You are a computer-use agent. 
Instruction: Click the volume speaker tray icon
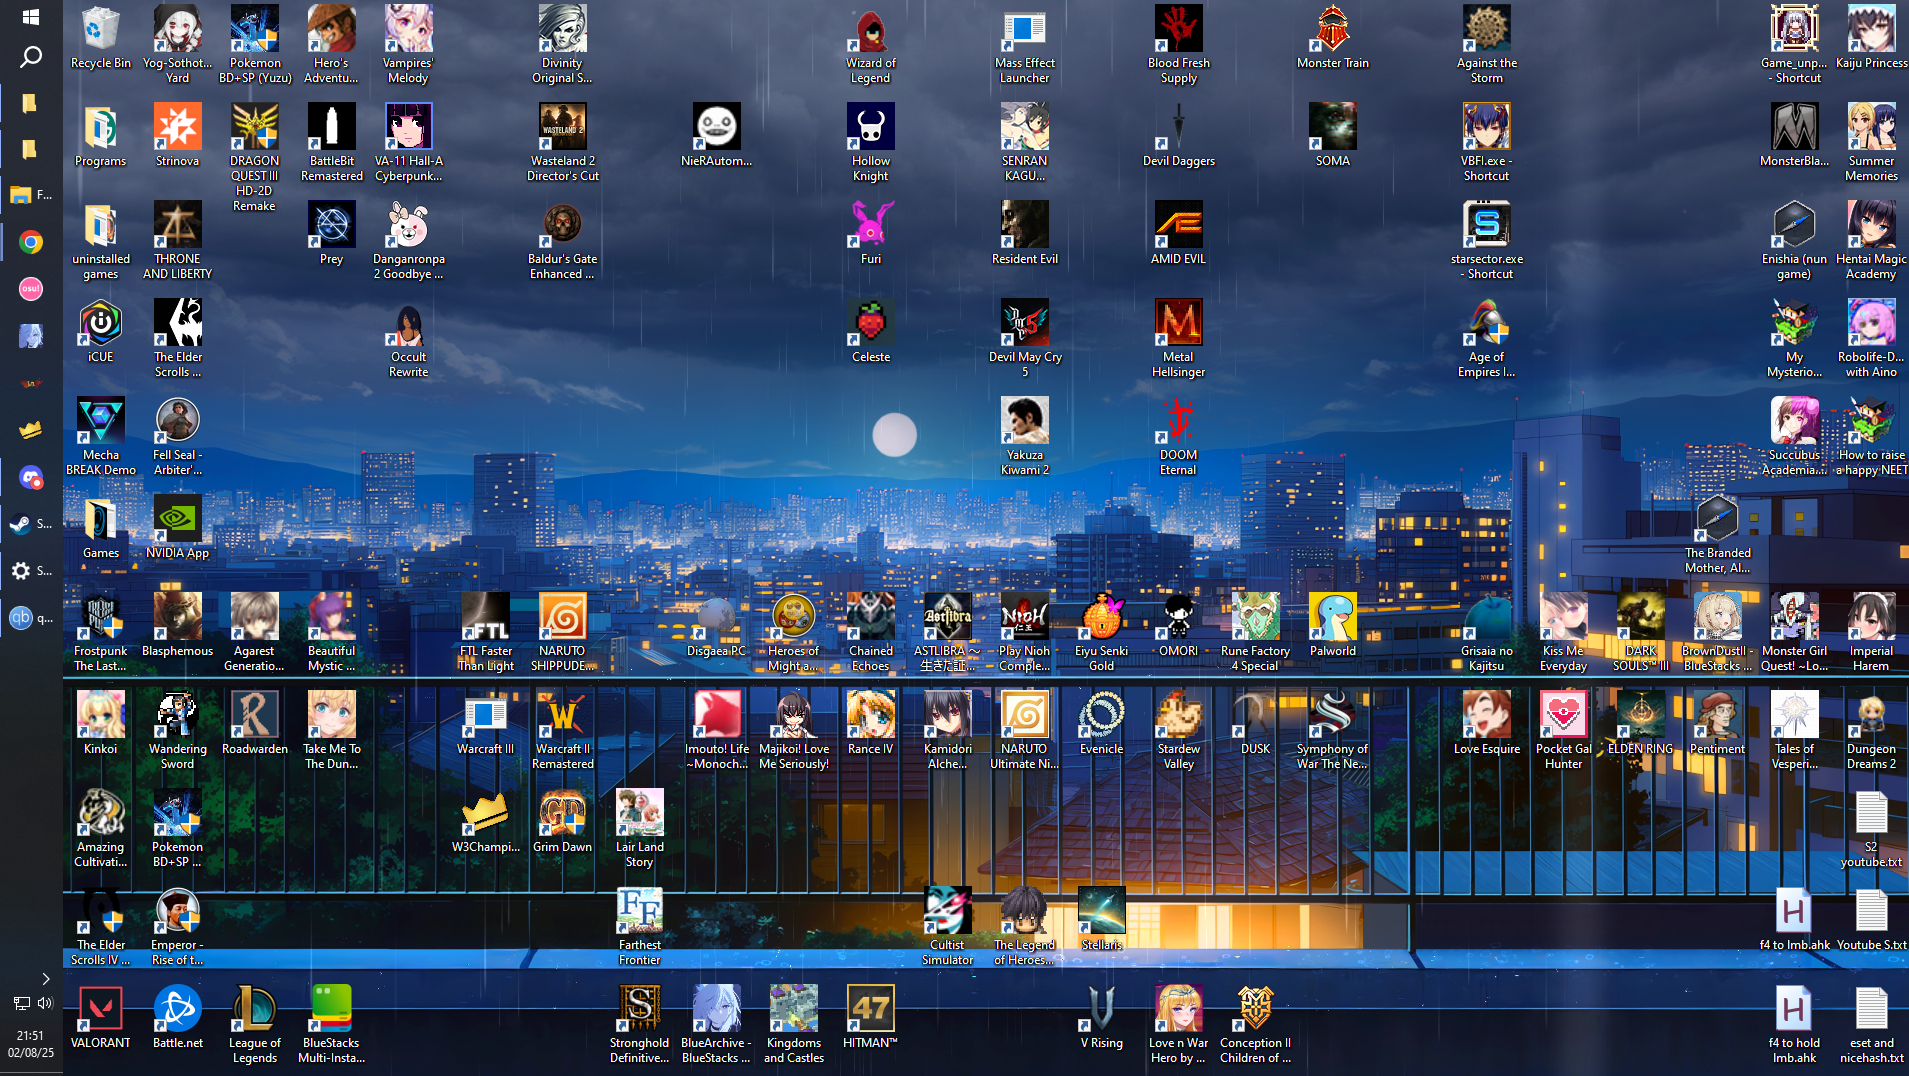(x=45, y=1003)
